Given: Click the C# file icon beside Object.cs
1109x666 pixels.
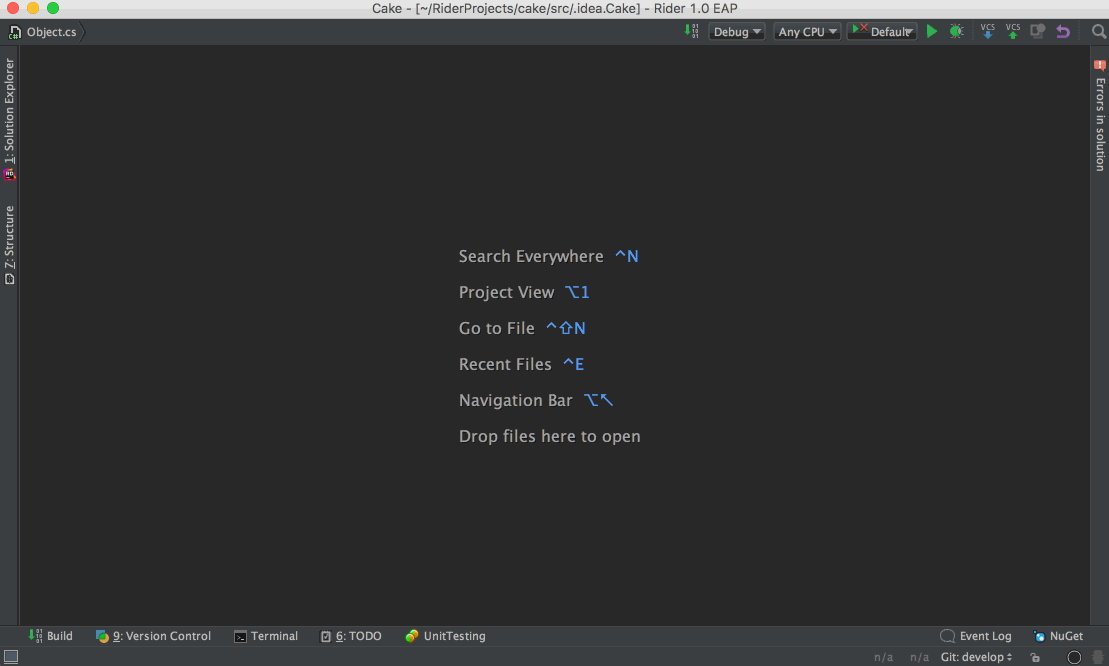Looking at the screenshot, I should (x=14, y=32).
